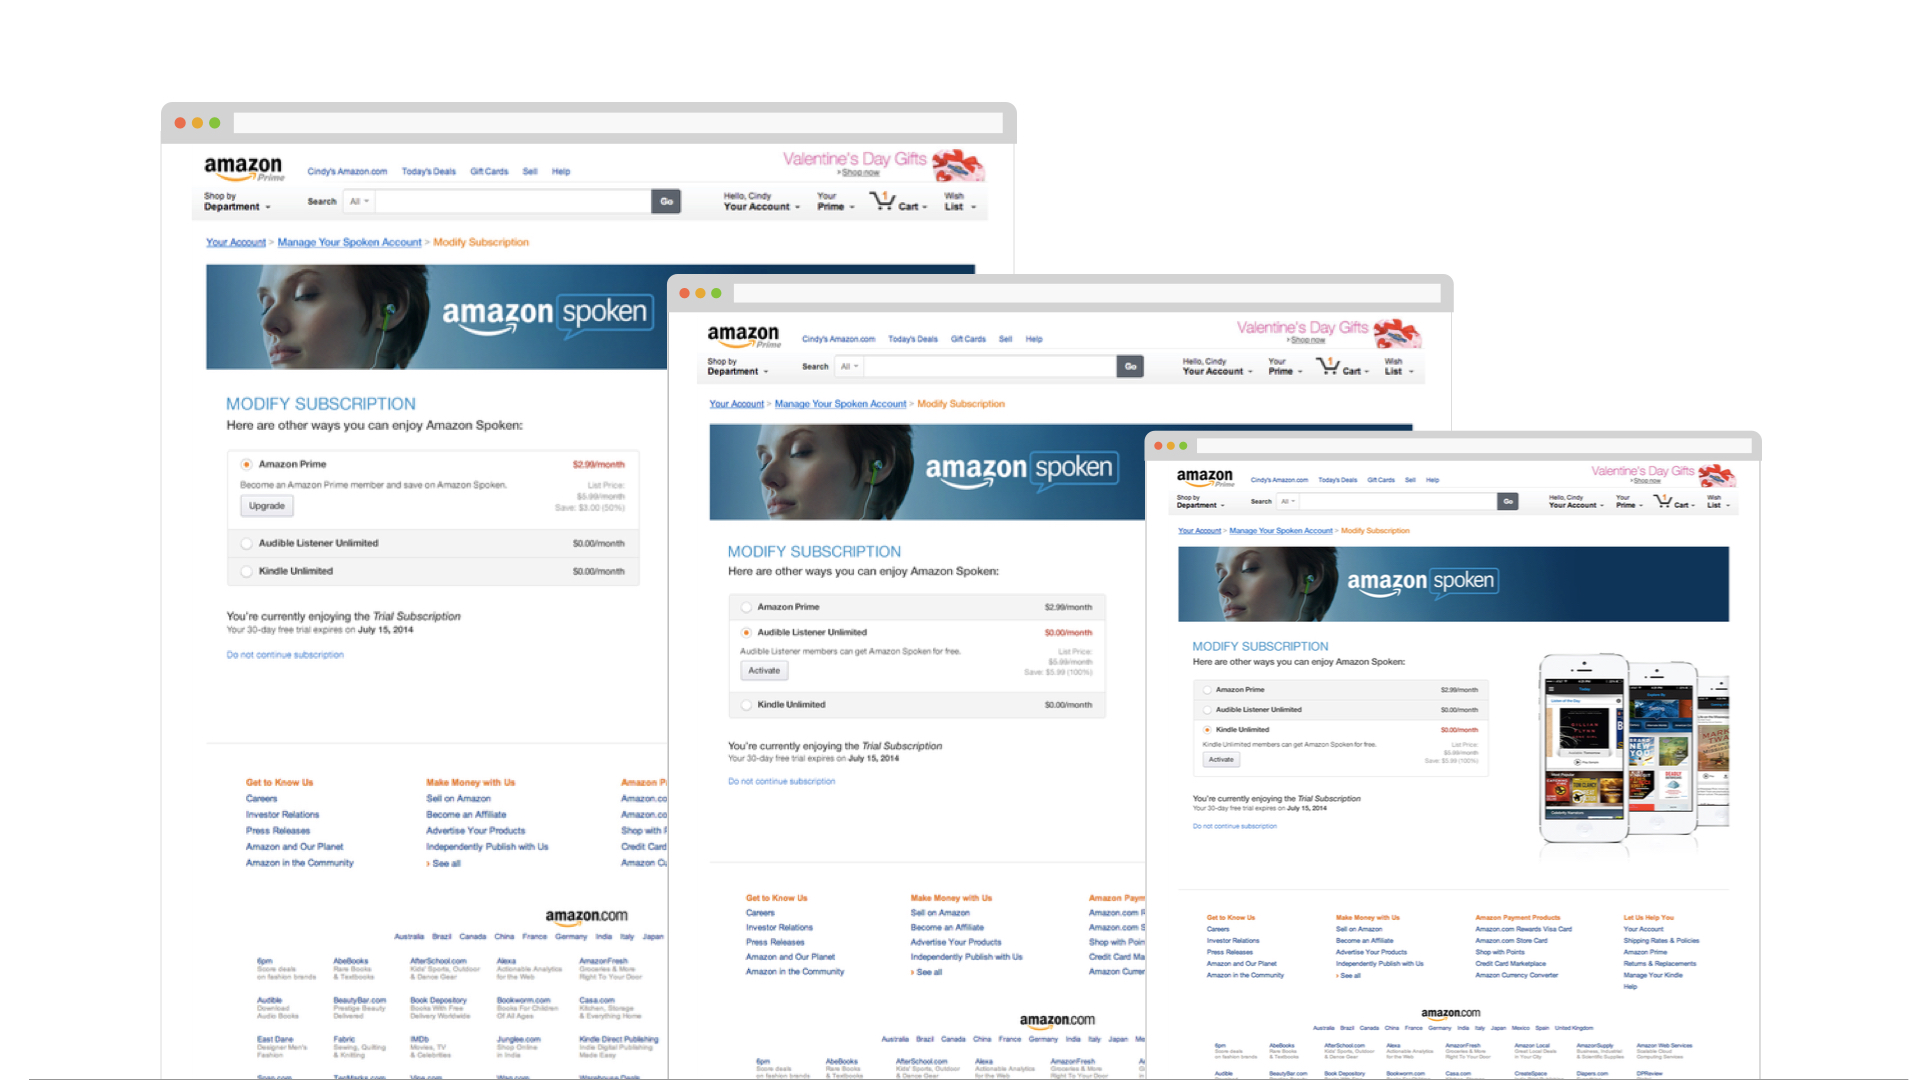This screenshot has width=1920, height=1080.
Task: Click the Activate button in the middle window
Action: point(764,671)
